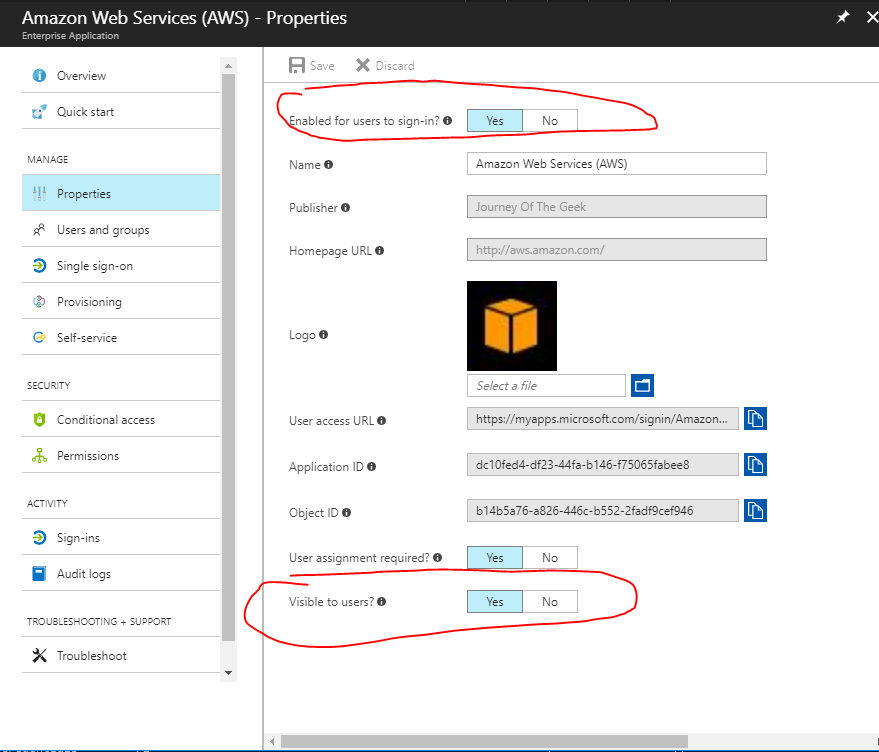
Task: Click the sidebar vertical scrollbar thumb
Action: 228,357
